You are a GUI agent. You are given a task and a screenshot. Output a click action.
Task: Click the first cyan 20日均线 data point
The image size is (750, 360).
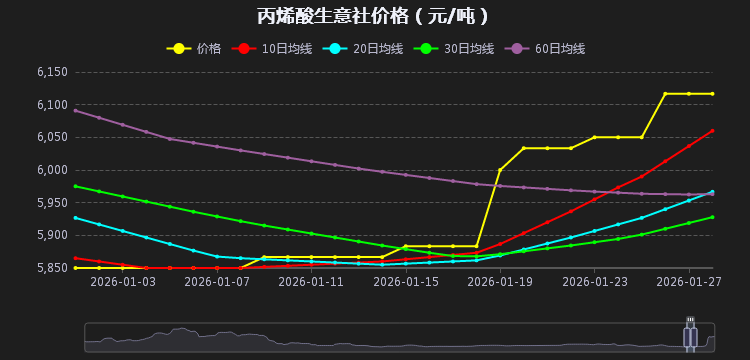76,218
